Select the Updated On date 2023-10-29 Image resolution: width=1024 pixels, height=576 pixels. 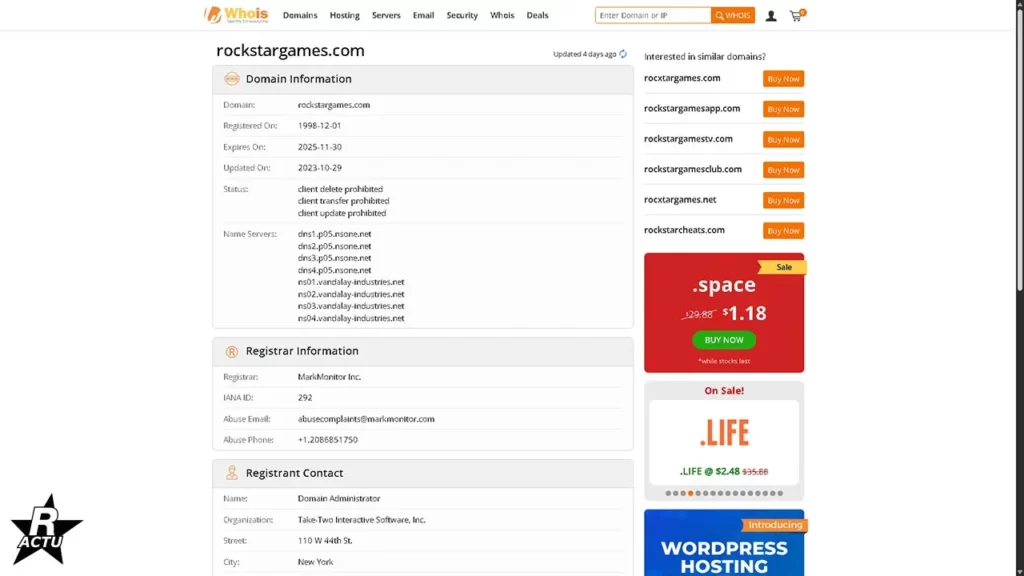click(319, 168)
